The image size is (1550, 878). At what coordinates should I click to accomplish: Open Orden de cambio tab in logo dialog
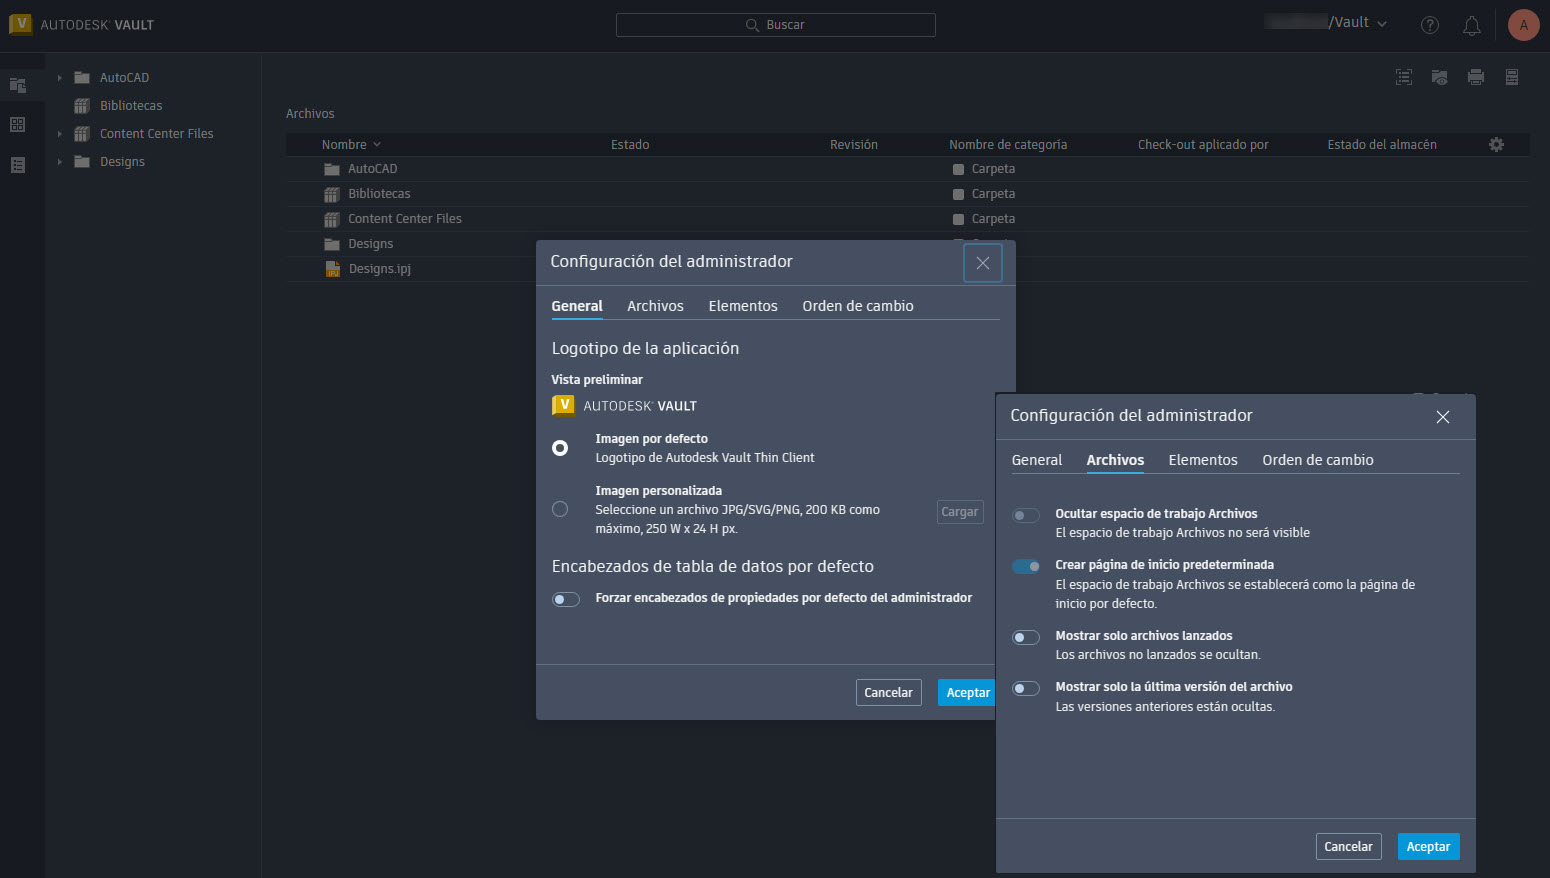[x=858, y=306]
